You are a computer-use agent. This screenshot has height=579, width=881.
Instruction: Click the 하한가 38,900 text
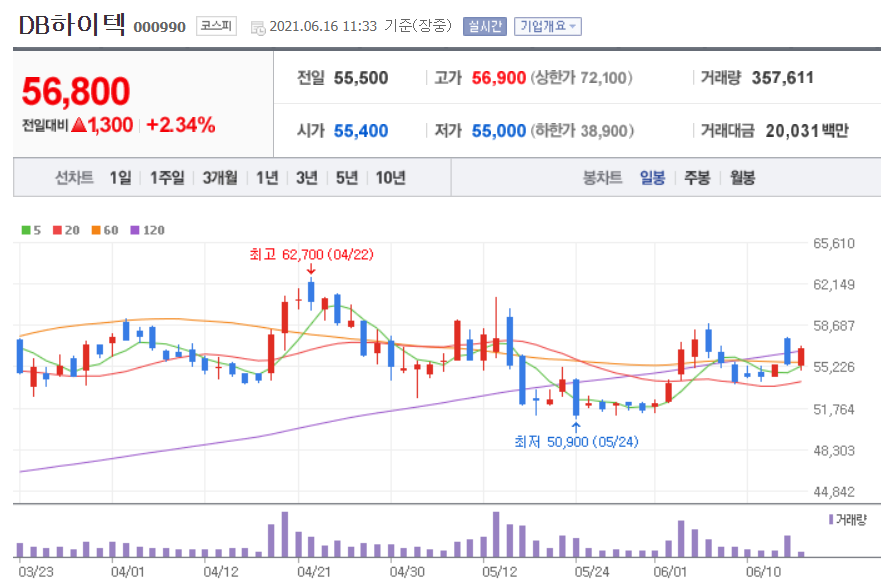coord(582,131)
